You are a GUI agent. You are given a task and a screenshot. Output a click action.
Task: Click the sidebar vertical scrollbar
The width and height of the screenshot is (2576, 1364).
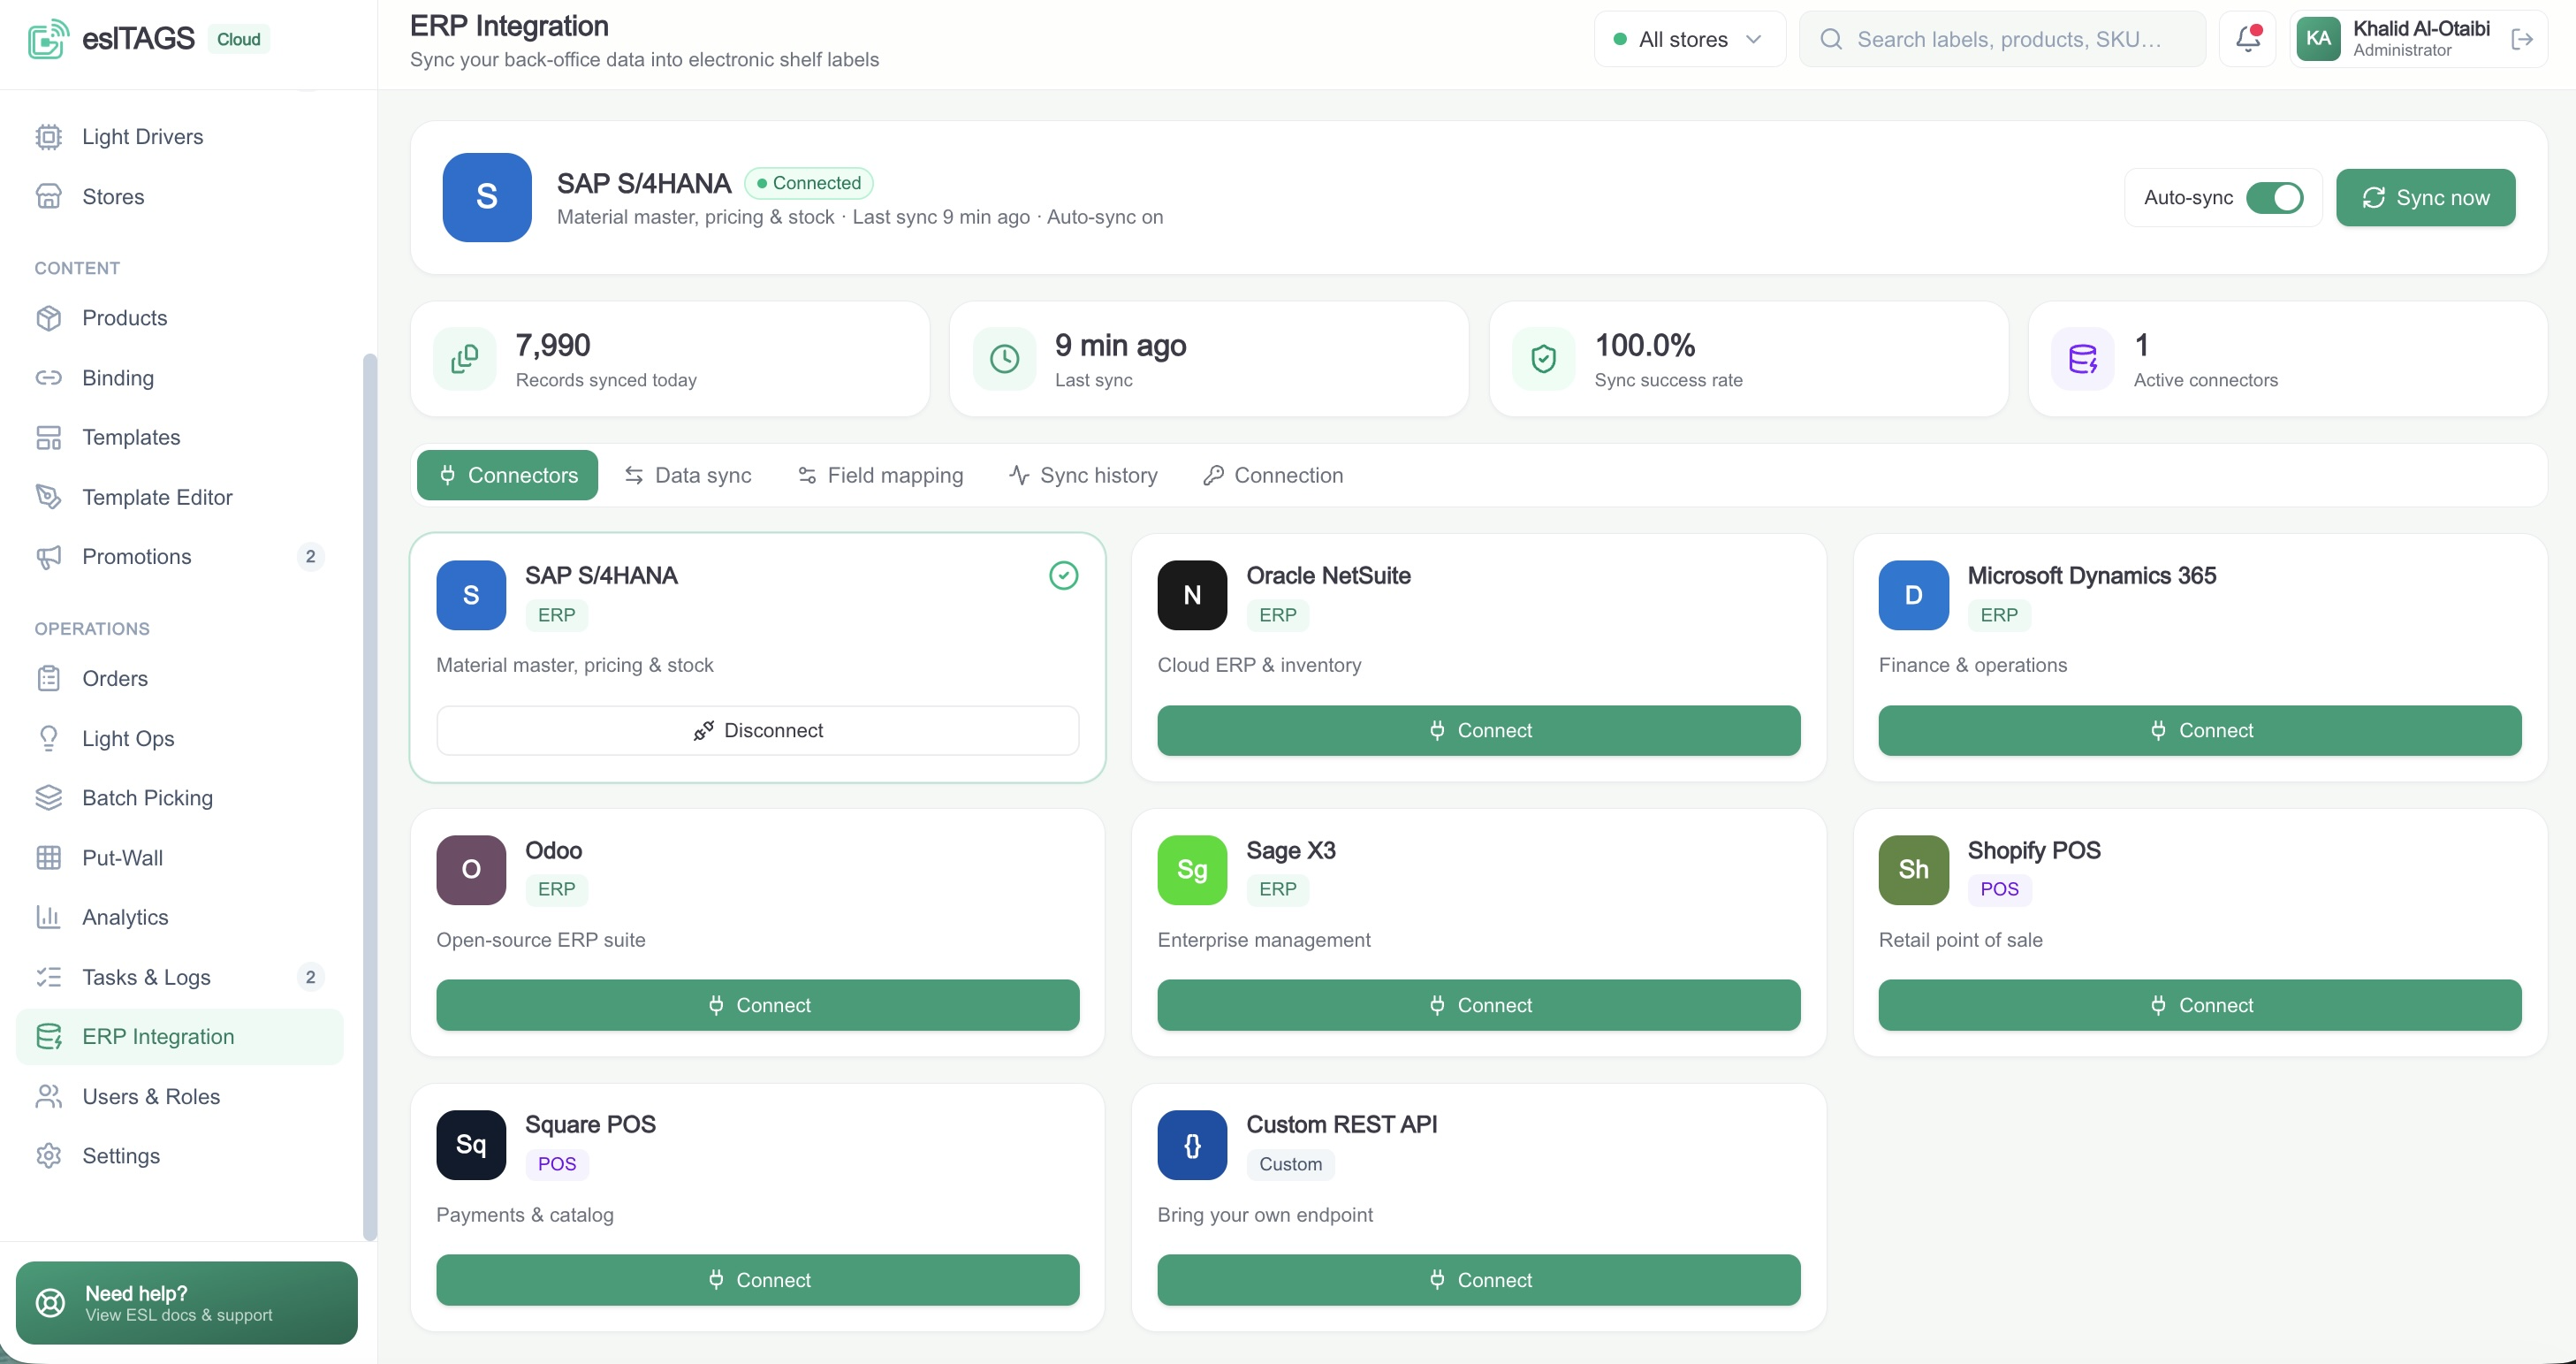[x=370, y=797]
